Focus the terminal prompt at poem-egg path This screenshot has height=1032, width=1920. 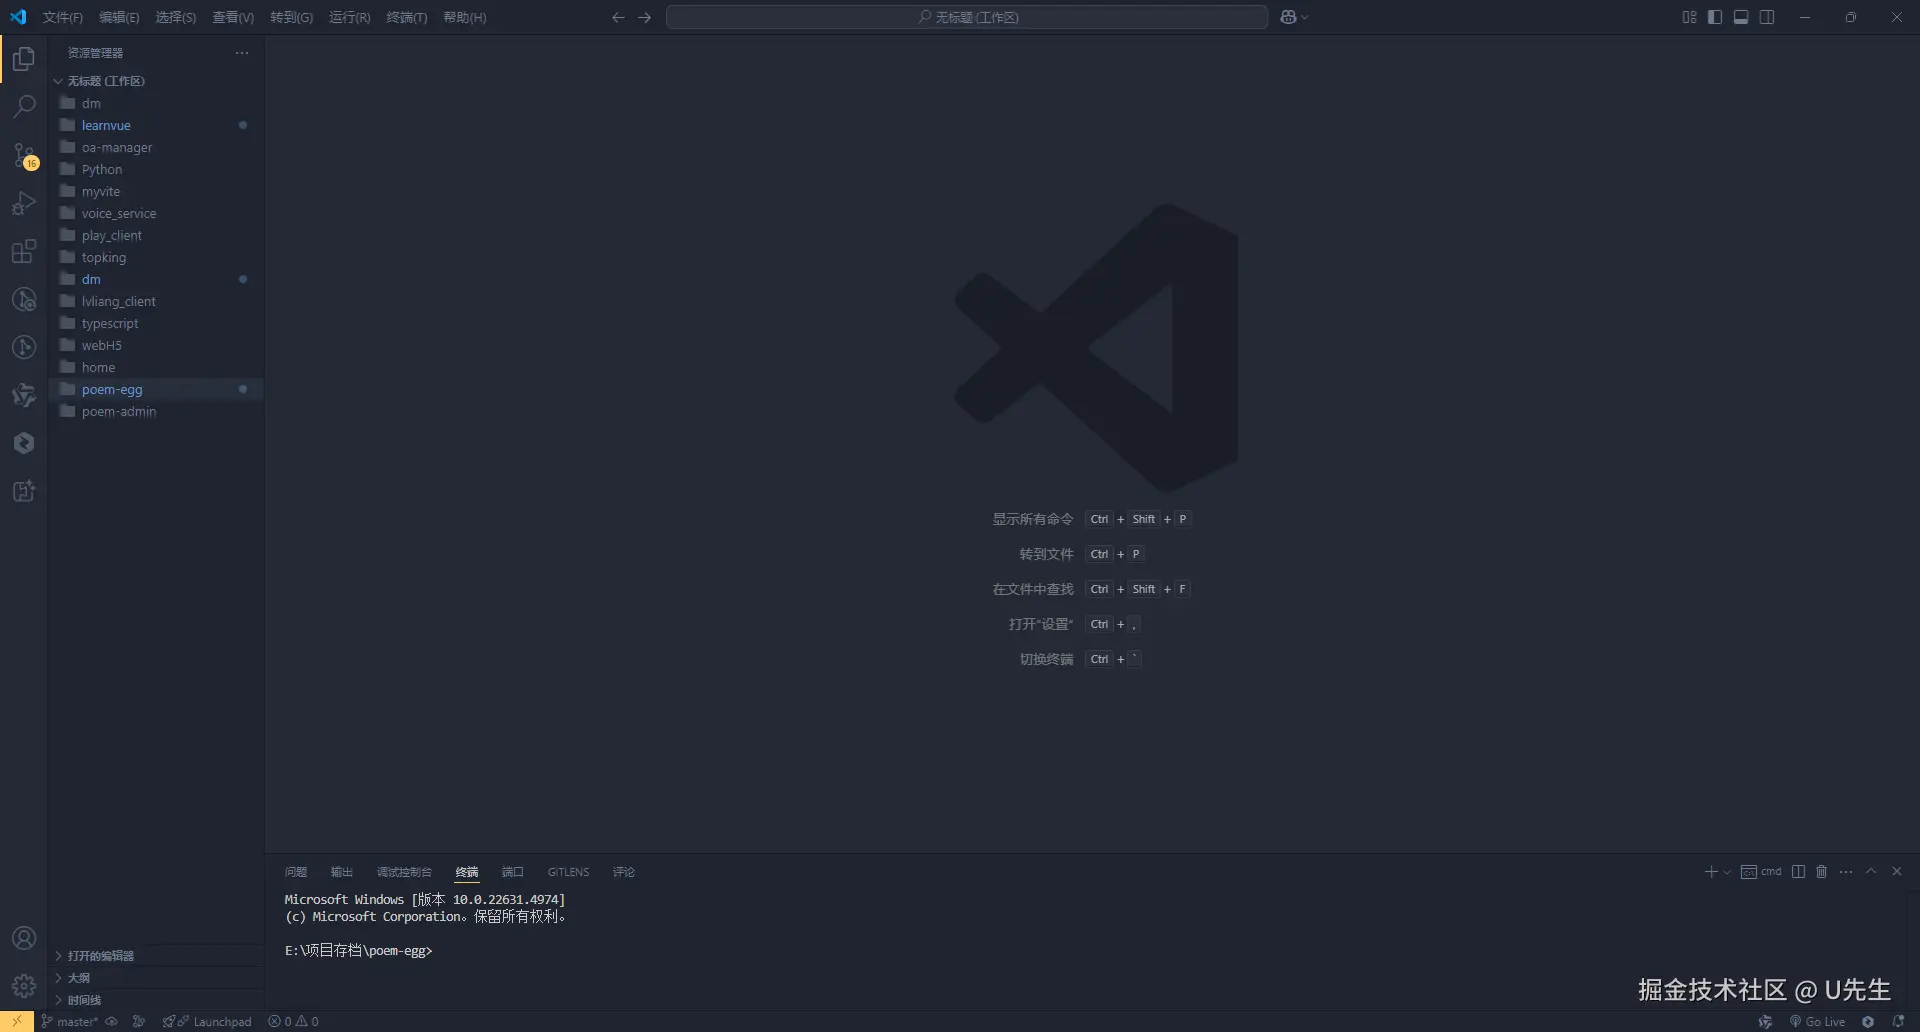359,951
